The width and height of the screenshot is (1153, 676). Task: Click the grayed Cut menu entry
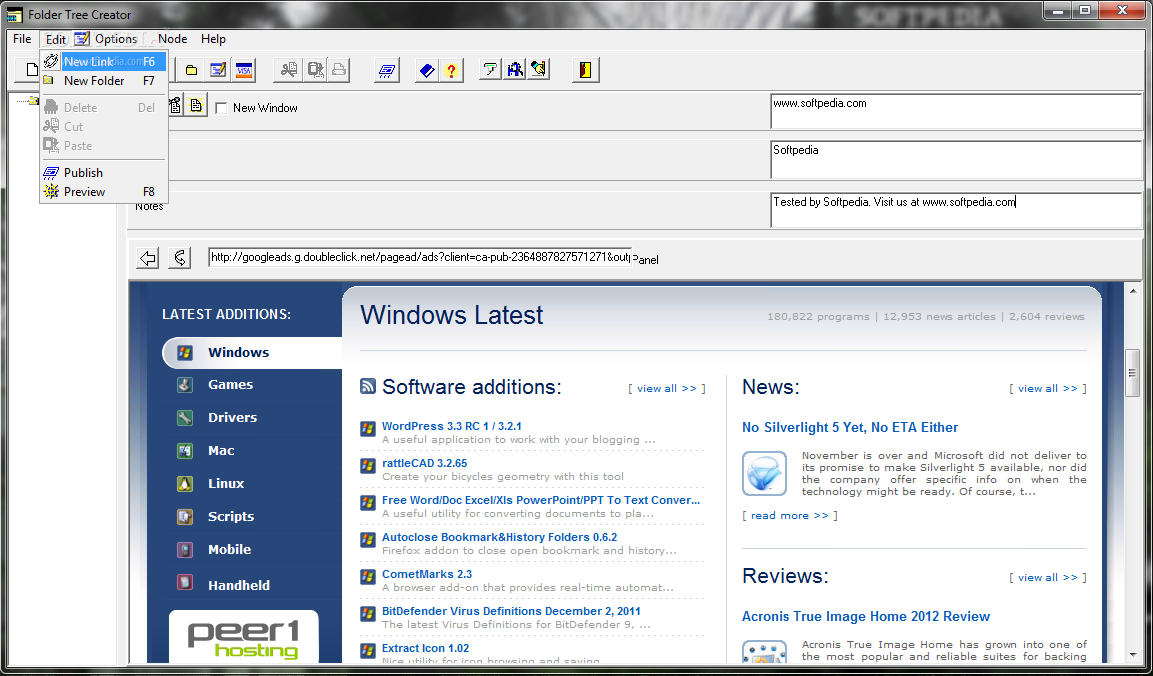(104, 127)
